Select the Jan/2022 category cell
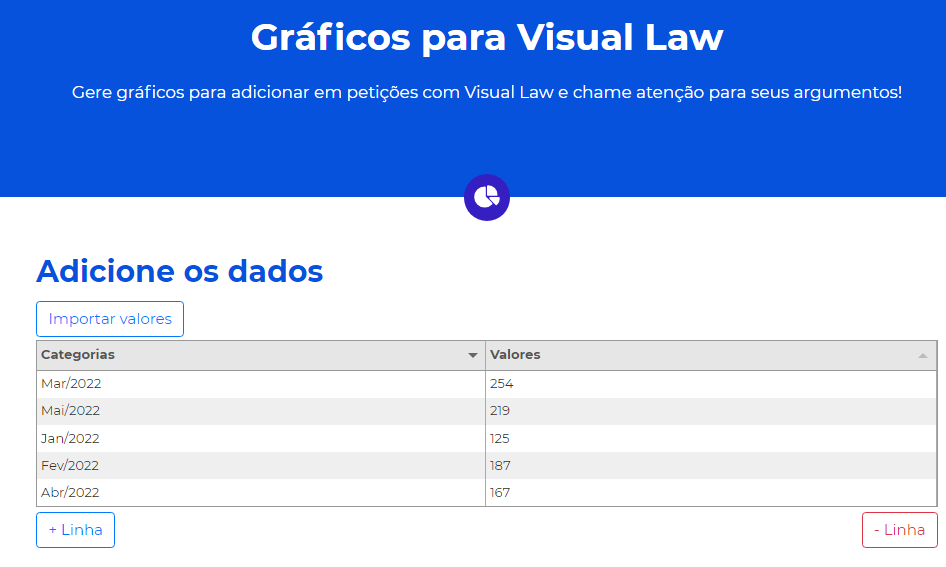The image size is (946, 567). coord(261,439)
